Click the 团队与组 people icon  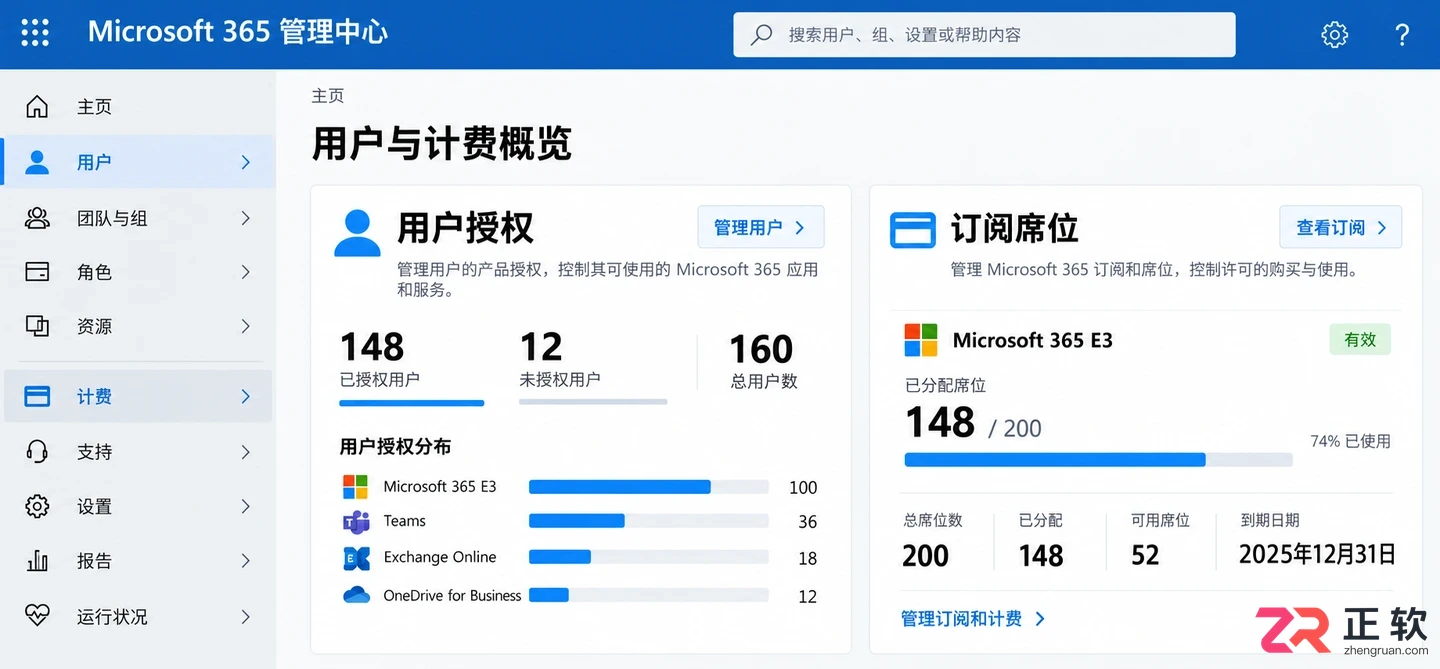[37, 217]
